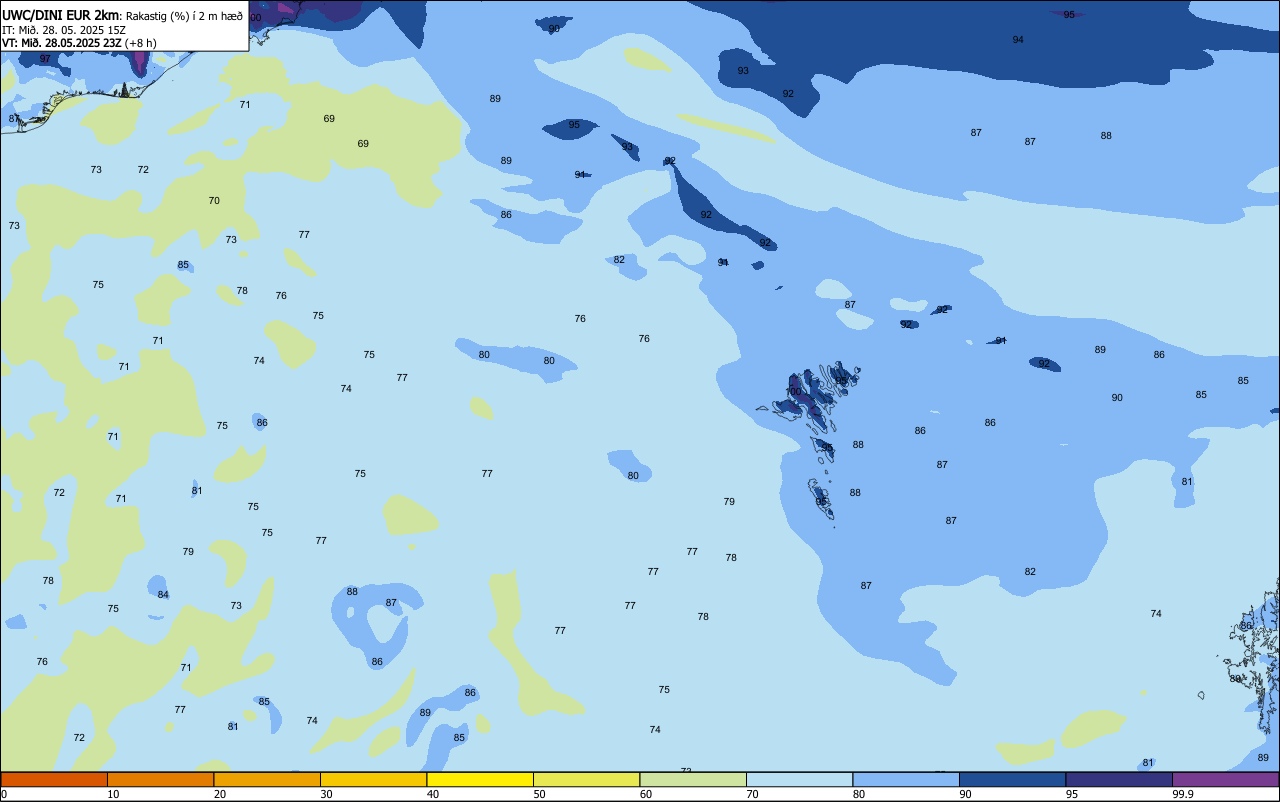Click the legend tick label '30'

coord(326,794)
